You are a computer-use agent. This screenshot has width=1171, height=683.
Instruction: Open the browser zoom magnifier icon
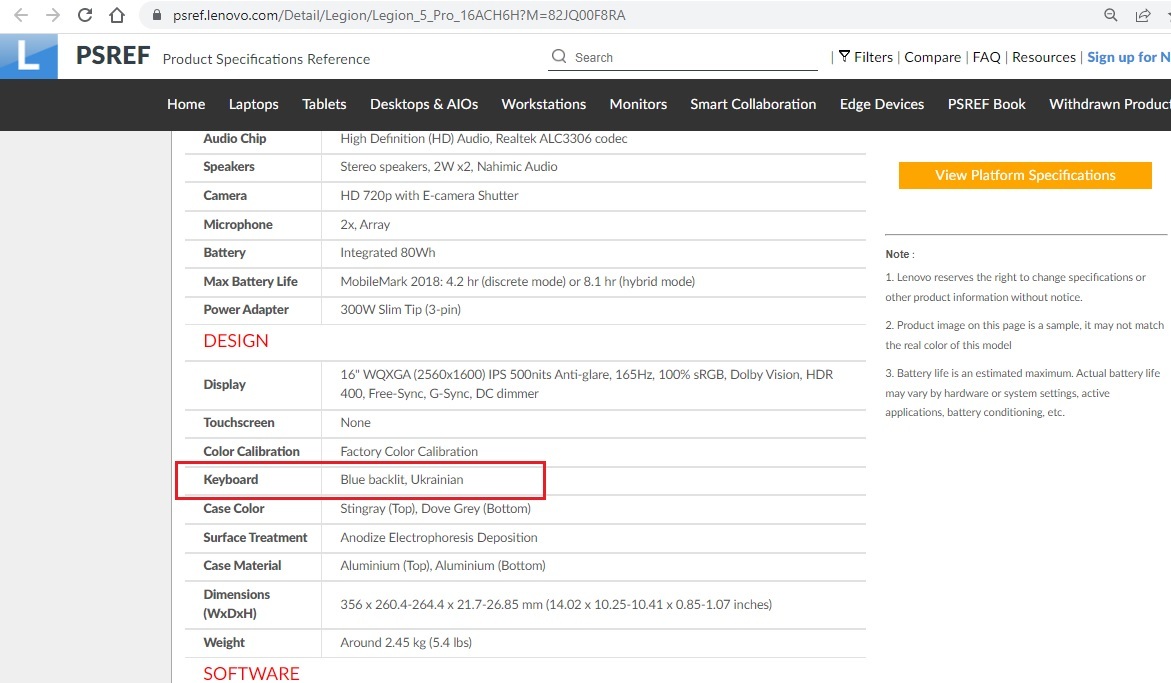[1111, 15]
